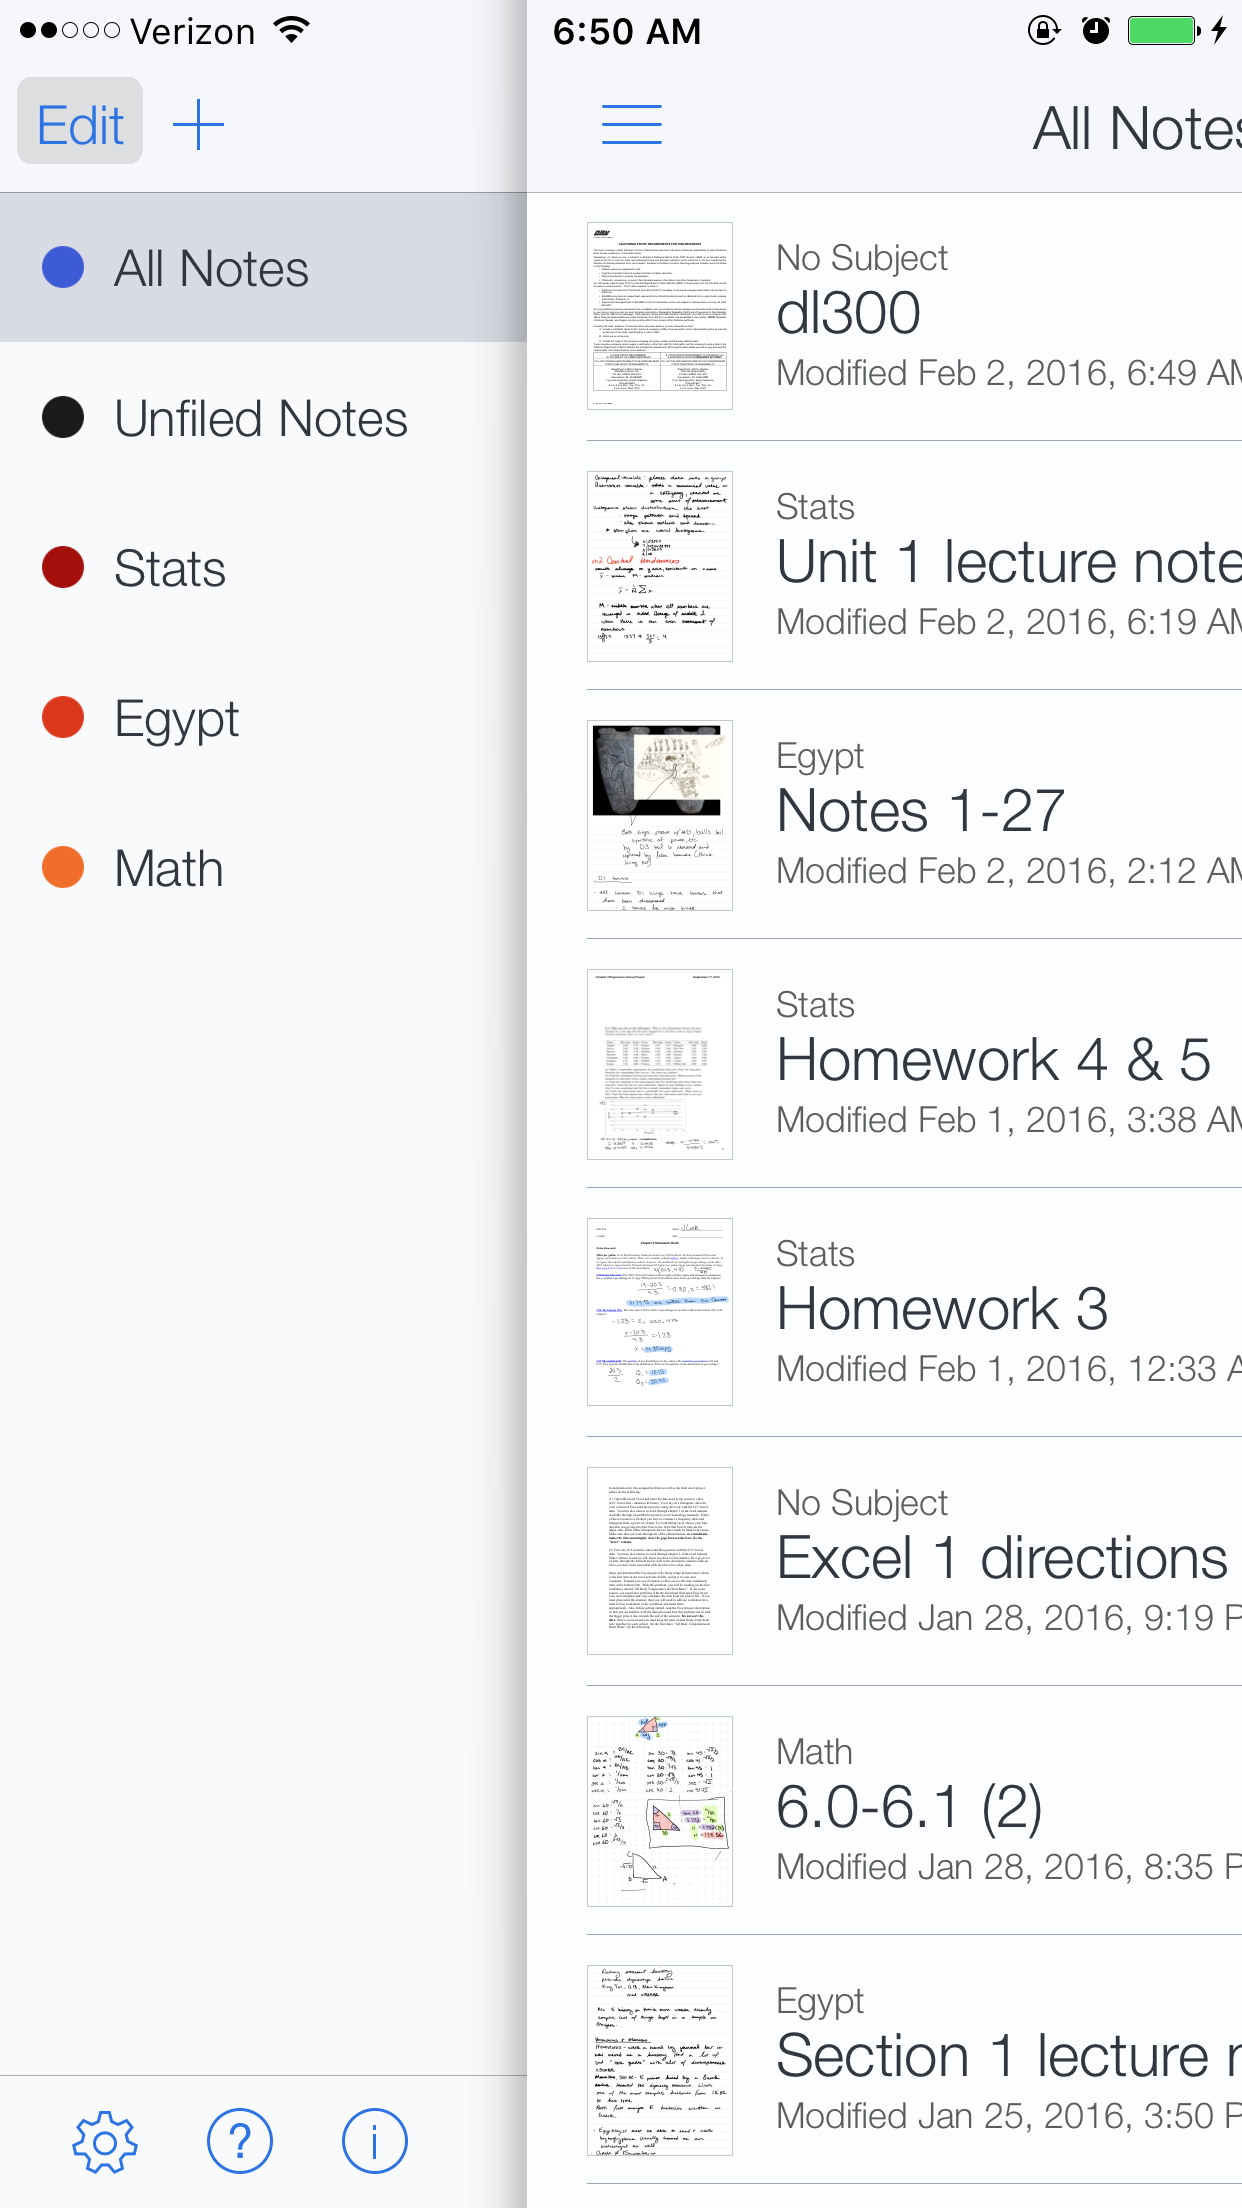Open the Unit 1 lecture notes thumbnail
This screenshot has height=2208, width=1242.
click(x=660, y=566)
